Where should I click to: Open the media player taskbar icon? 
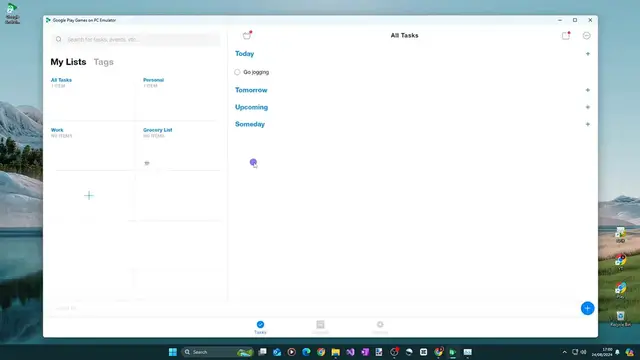tap(291, 352)
